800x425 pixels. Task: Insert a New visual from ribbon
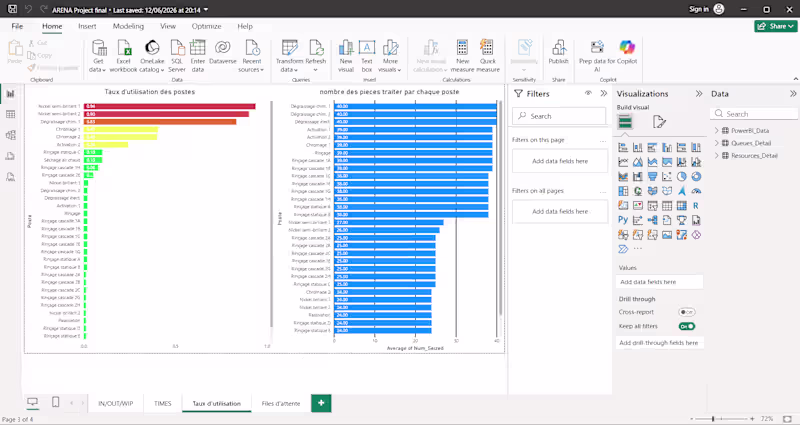pyautogui.click(x=346, y=56)
